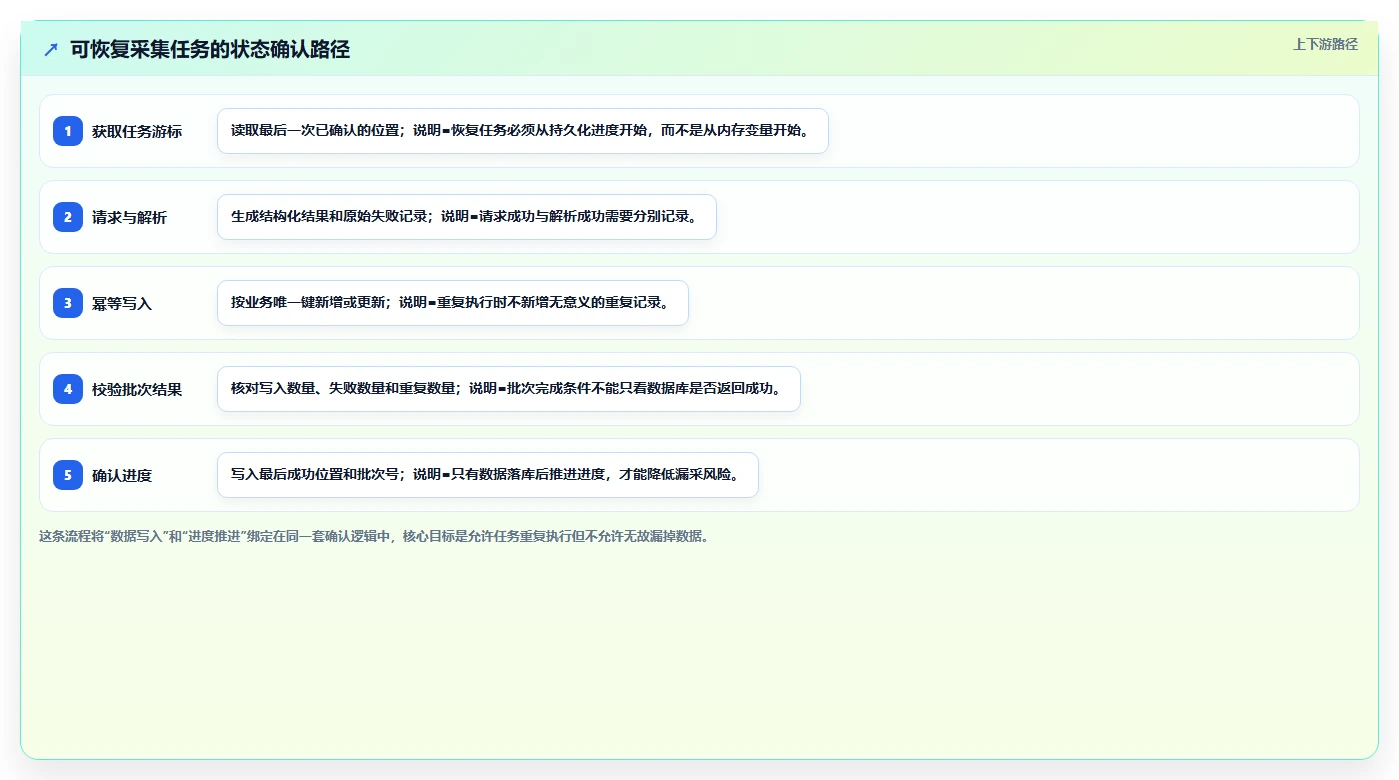The image size is (1399, 780).
Task: Click the description box starting 核对写入数量
Action: [x=509, y=389]
